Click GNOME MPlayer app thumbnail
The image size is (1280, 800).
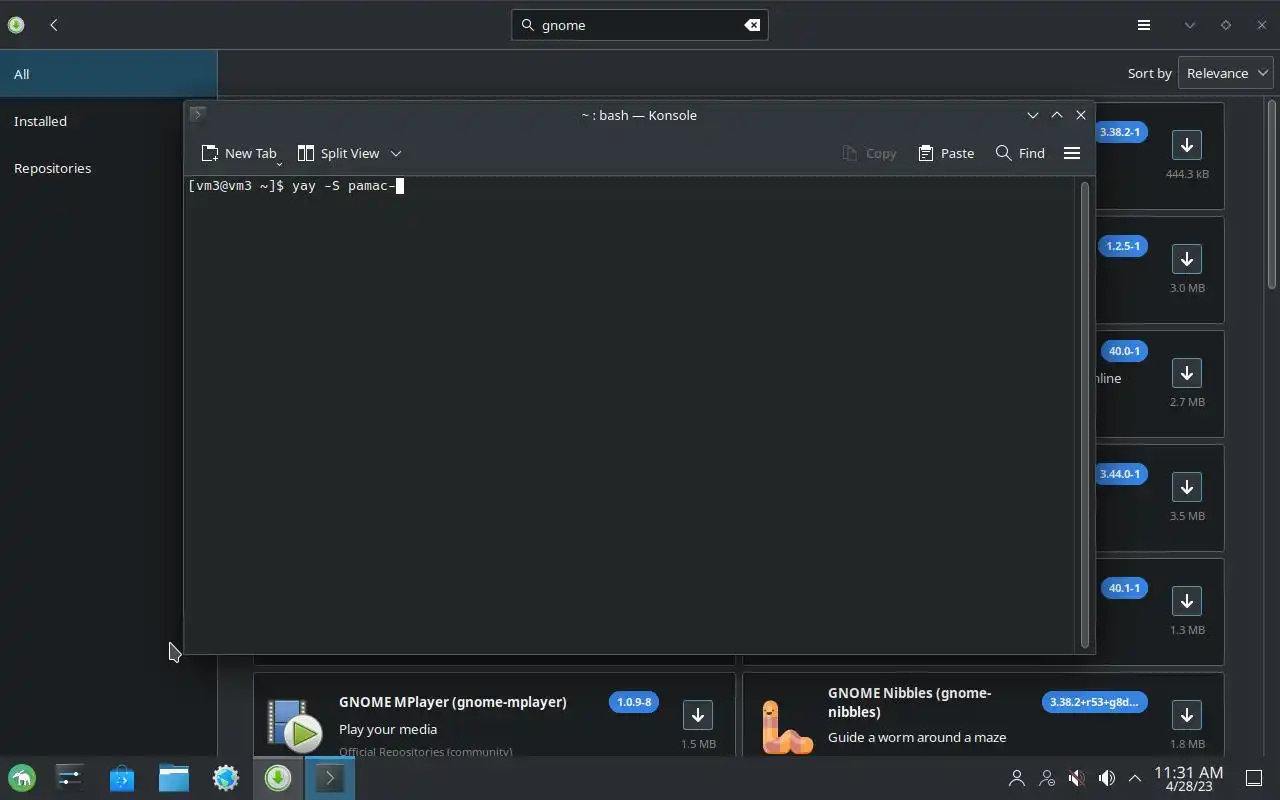[x=294, y=725]
